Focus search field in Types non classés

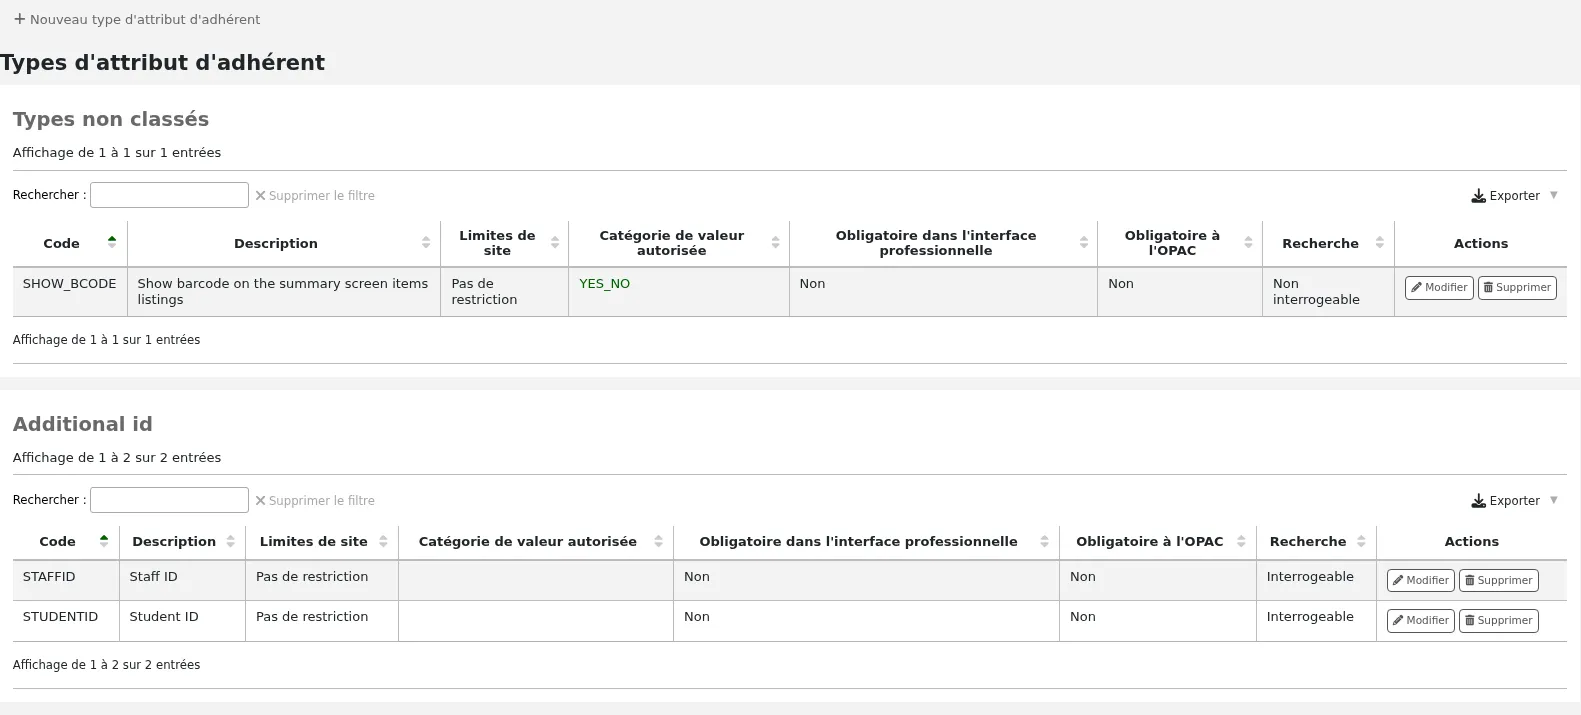[169, 195]
